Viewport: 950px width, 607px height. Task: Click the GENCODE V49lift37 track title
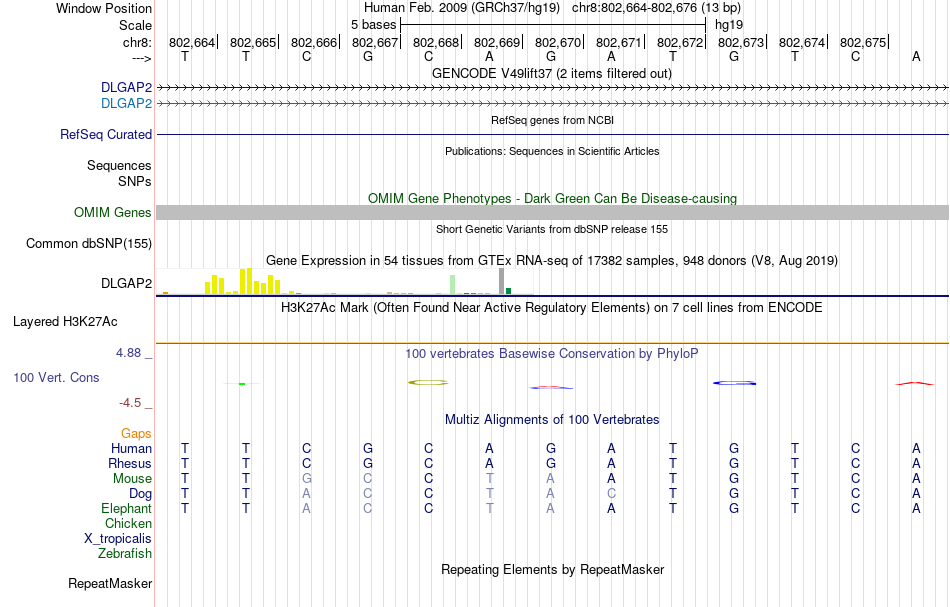(551, 73)
